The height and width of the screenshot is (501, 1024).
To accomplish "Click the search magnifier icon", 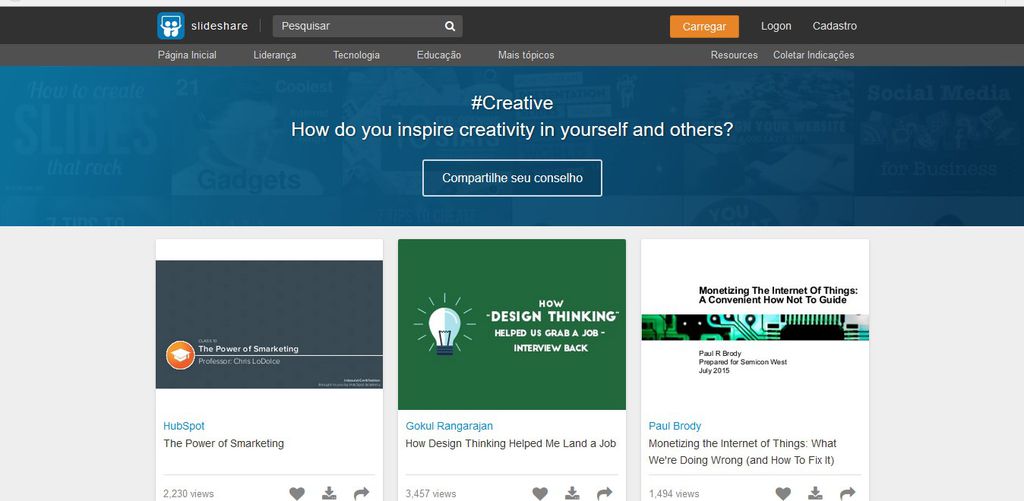I will 450,26.
